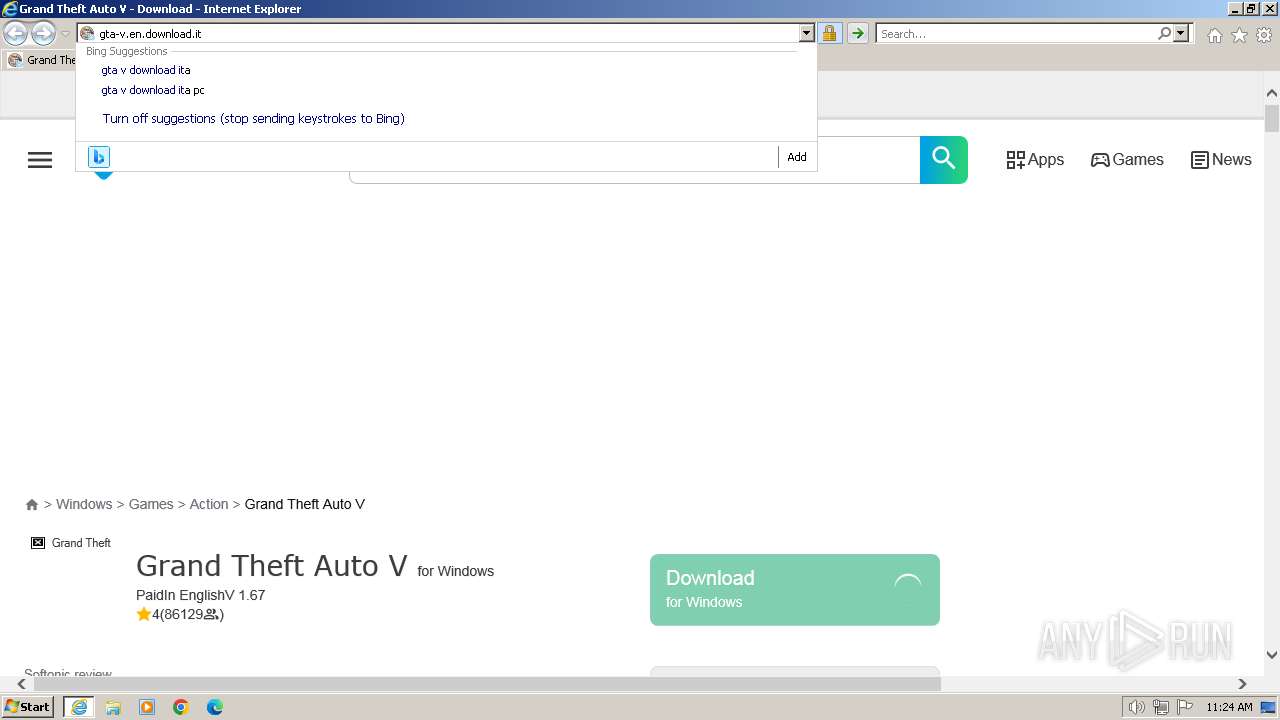The height and width of the screenshot is (720, 1280).
Task: Click the address bar URL field
Action: (x=438, y=34)
